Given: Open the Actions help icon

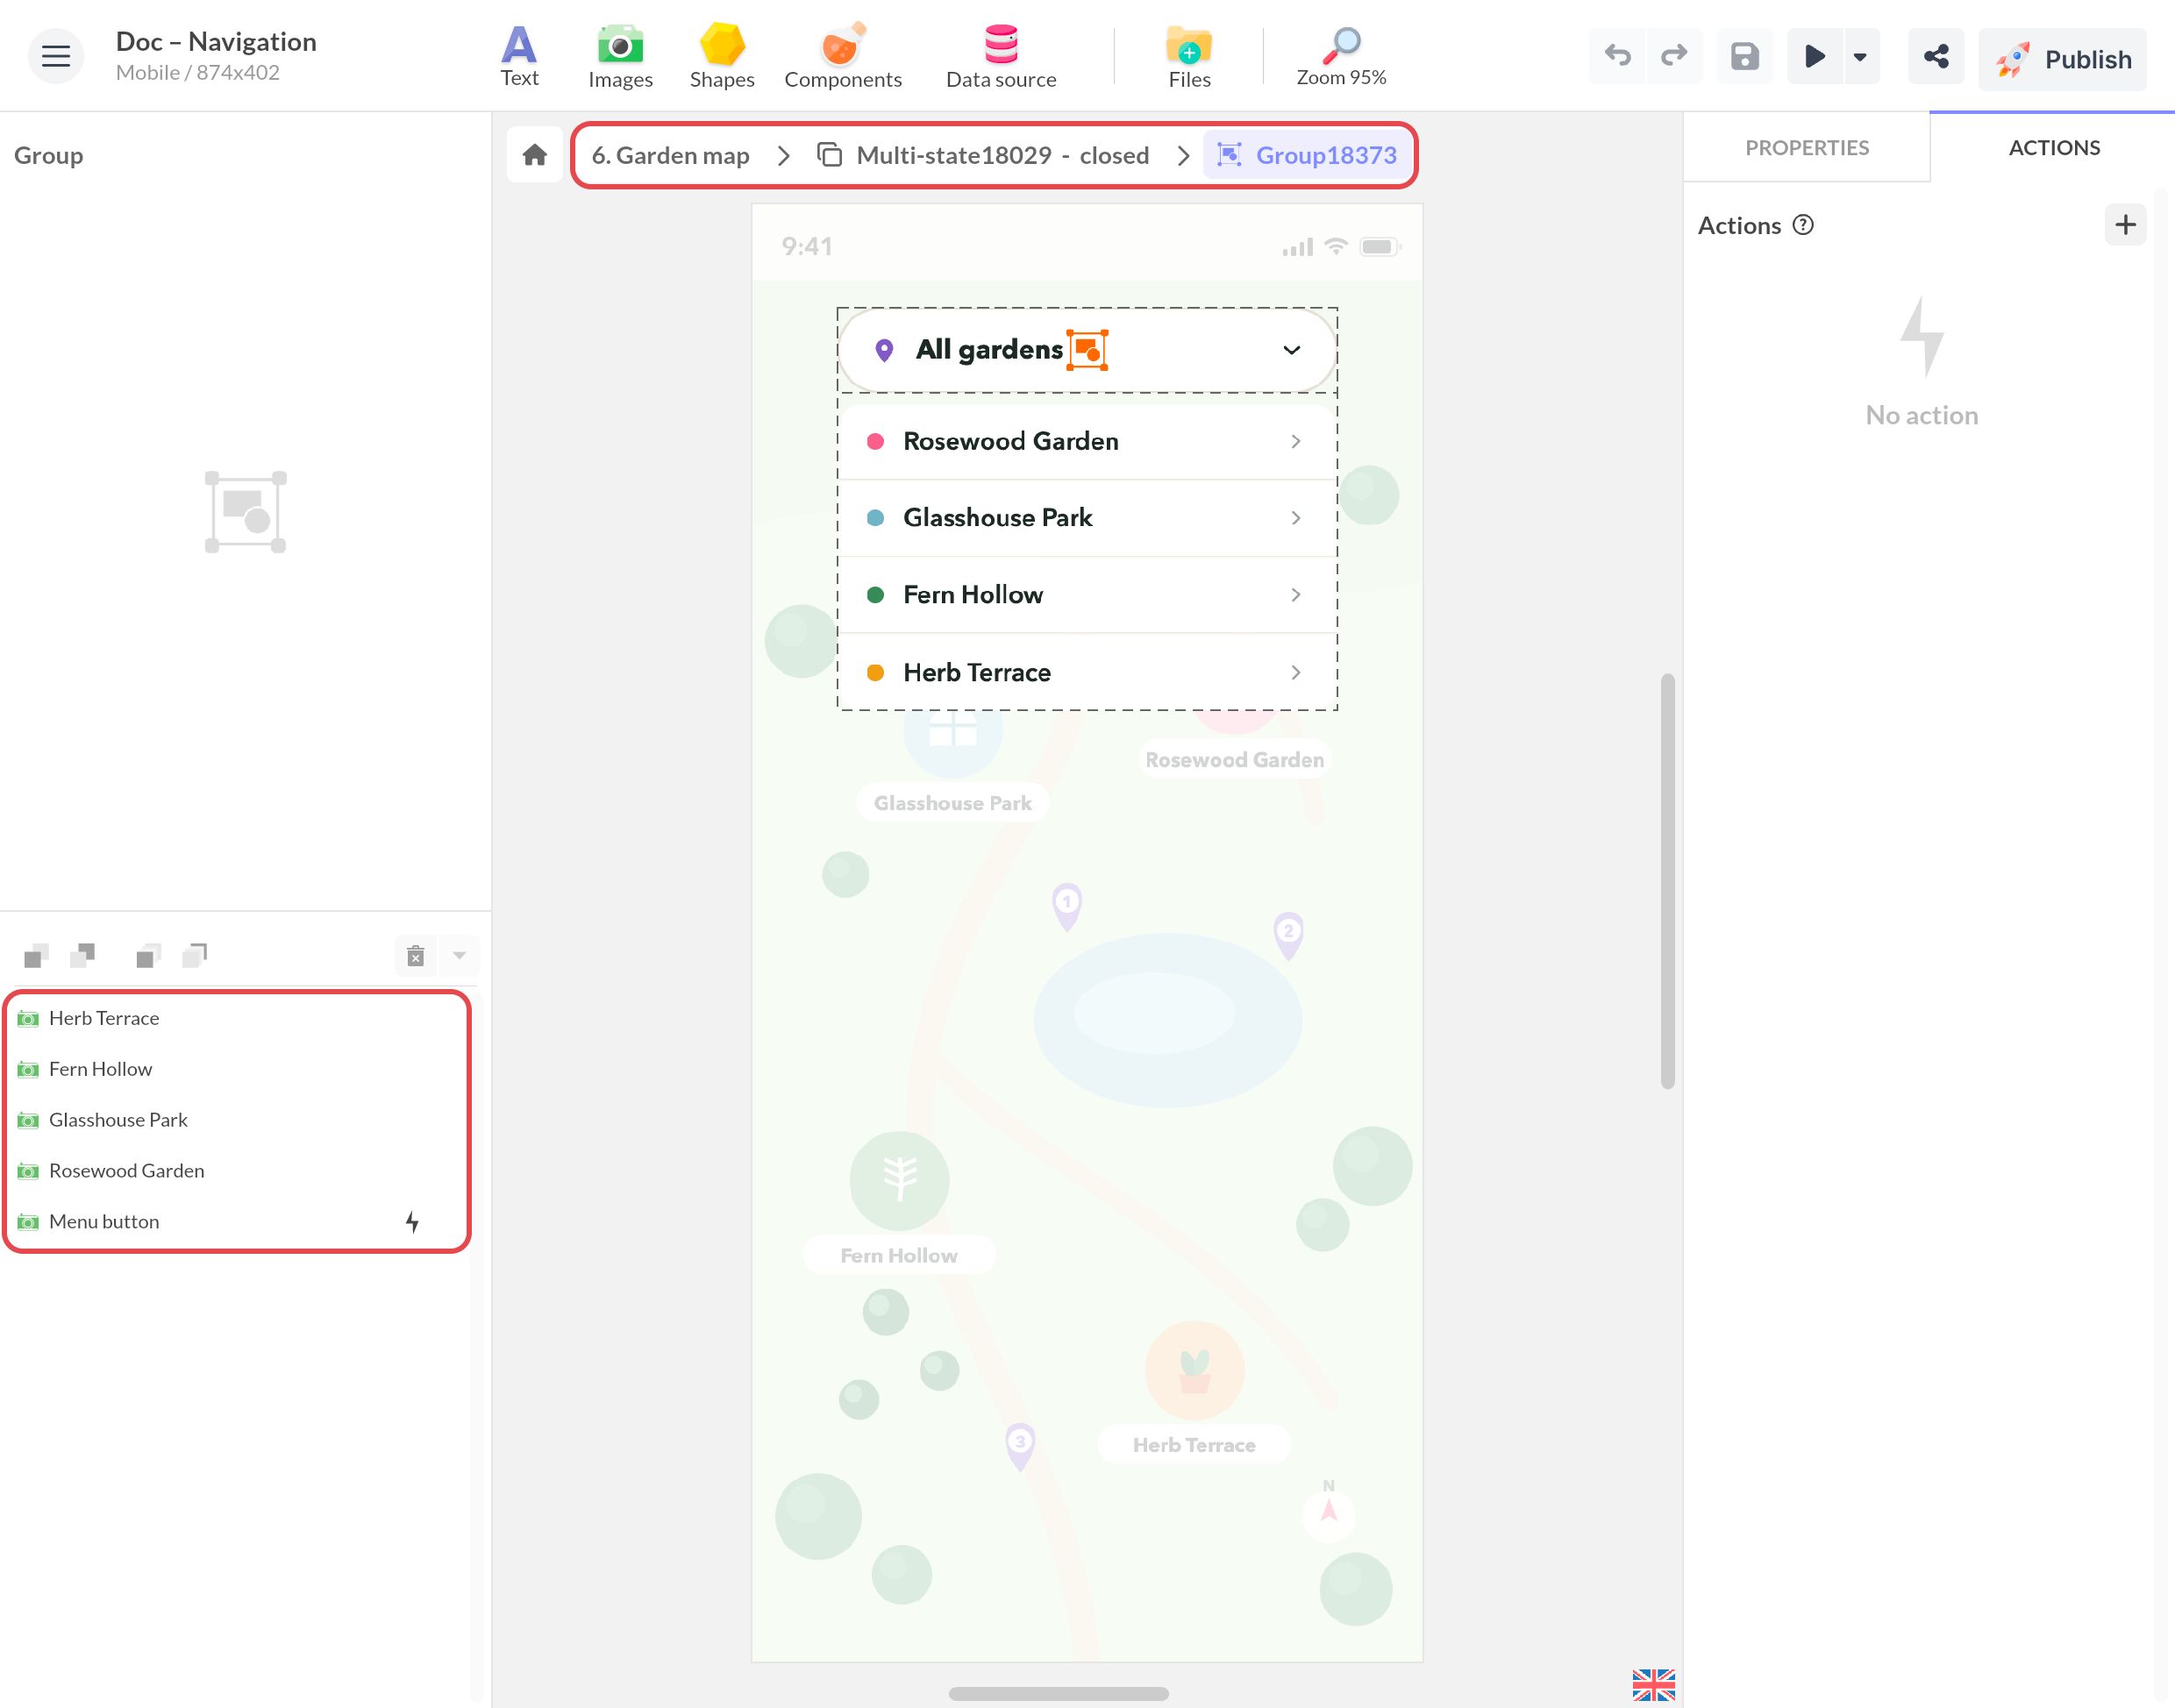Looking at the screenshot, I should 1803,225.
